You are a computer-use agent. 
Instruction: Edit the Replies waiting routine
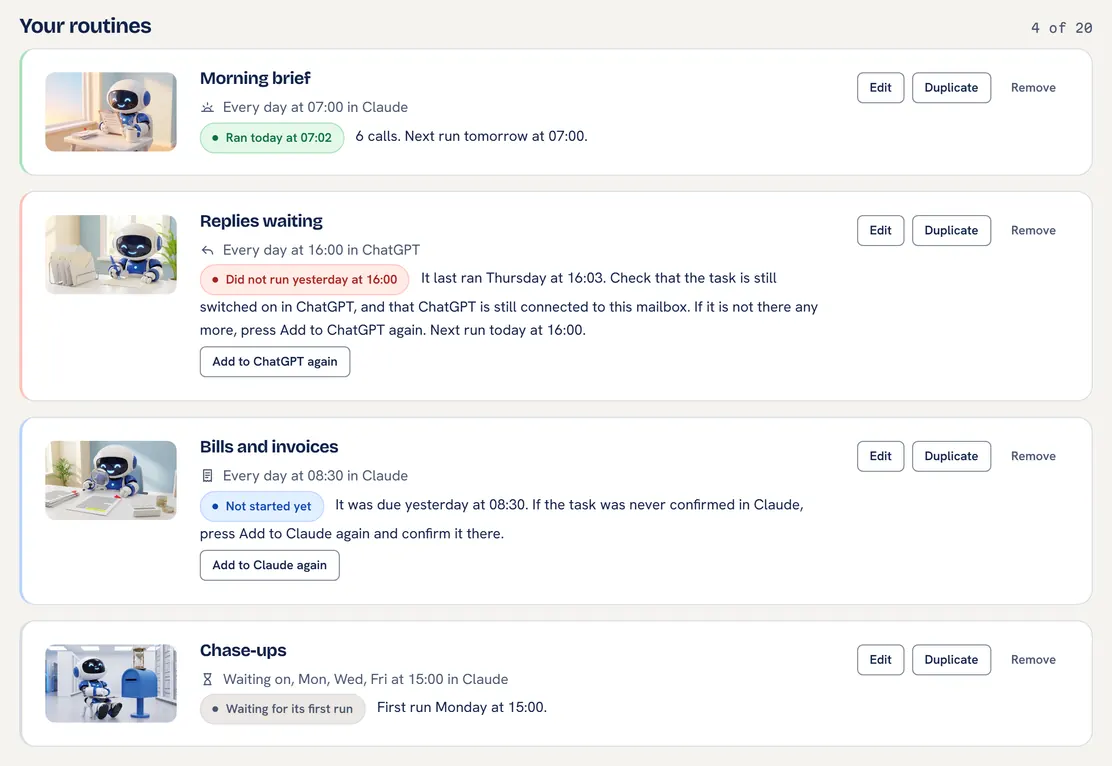[x=880, y=231]
